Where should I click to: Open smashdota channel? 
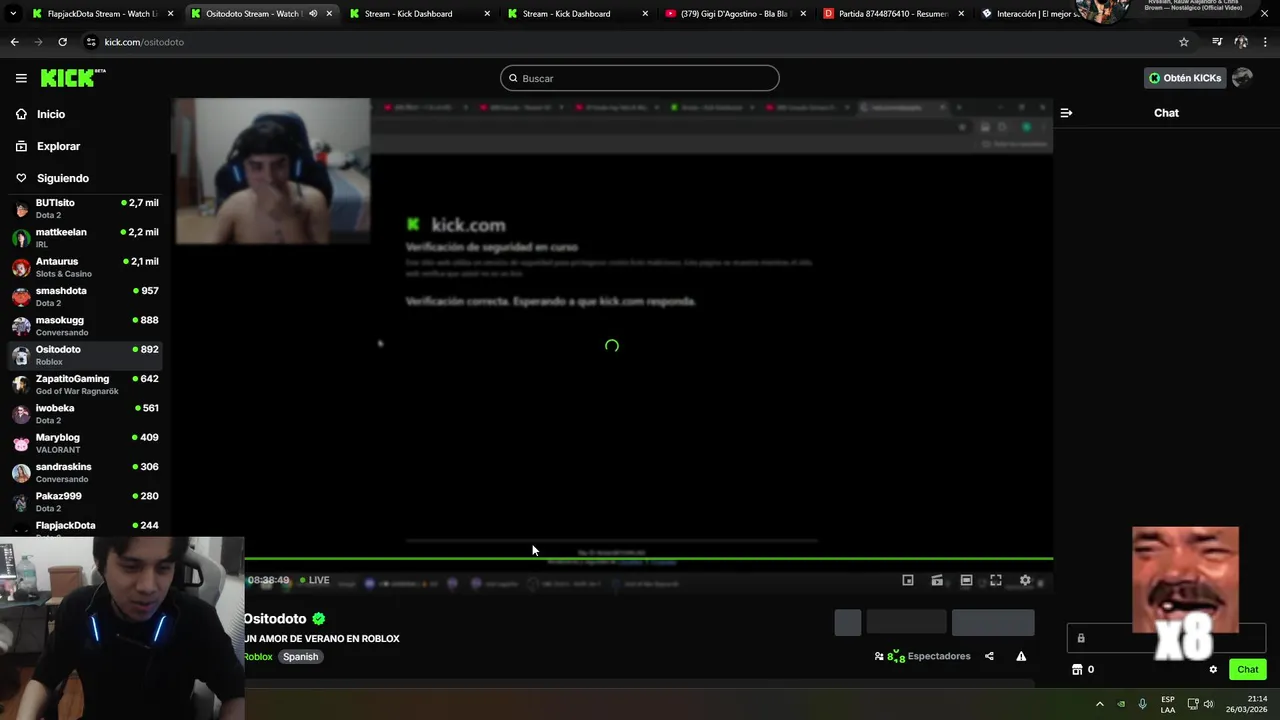tap(87, 296)
